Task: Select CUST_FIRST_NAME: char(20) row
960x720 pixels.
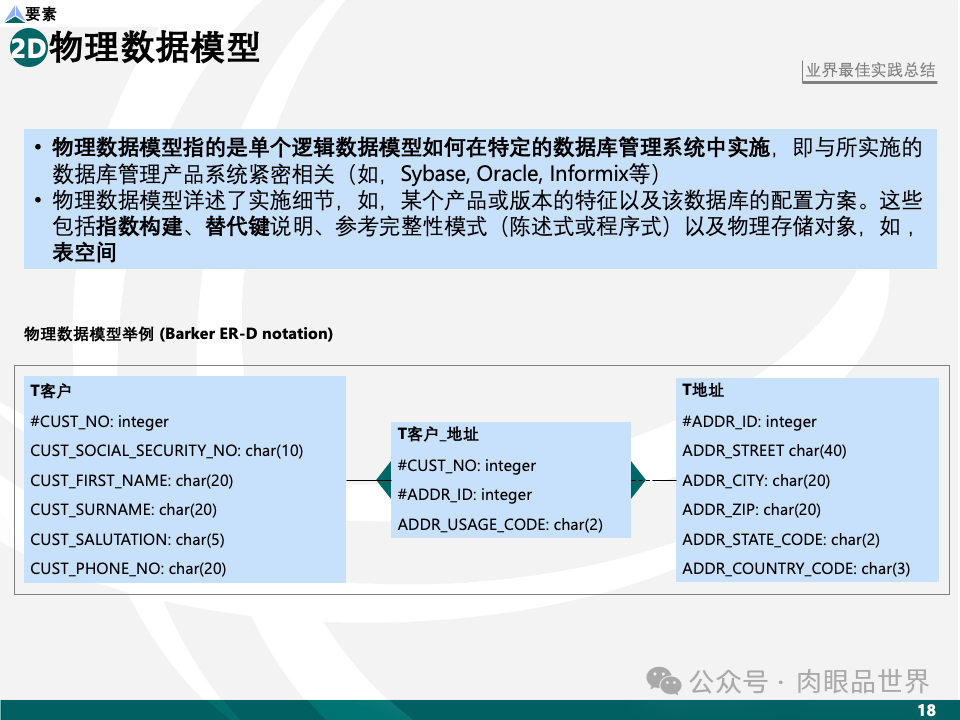Action: click(132, 481)
